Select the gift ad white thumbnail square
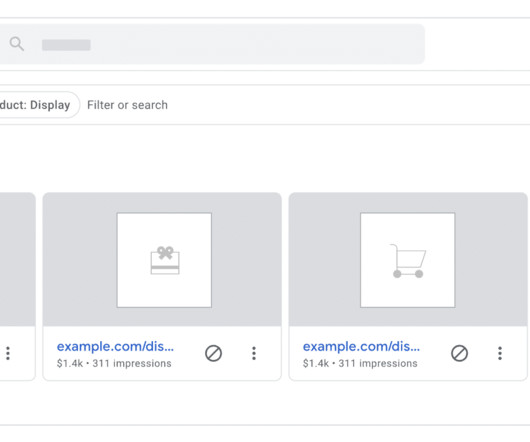 coord(164,260)
